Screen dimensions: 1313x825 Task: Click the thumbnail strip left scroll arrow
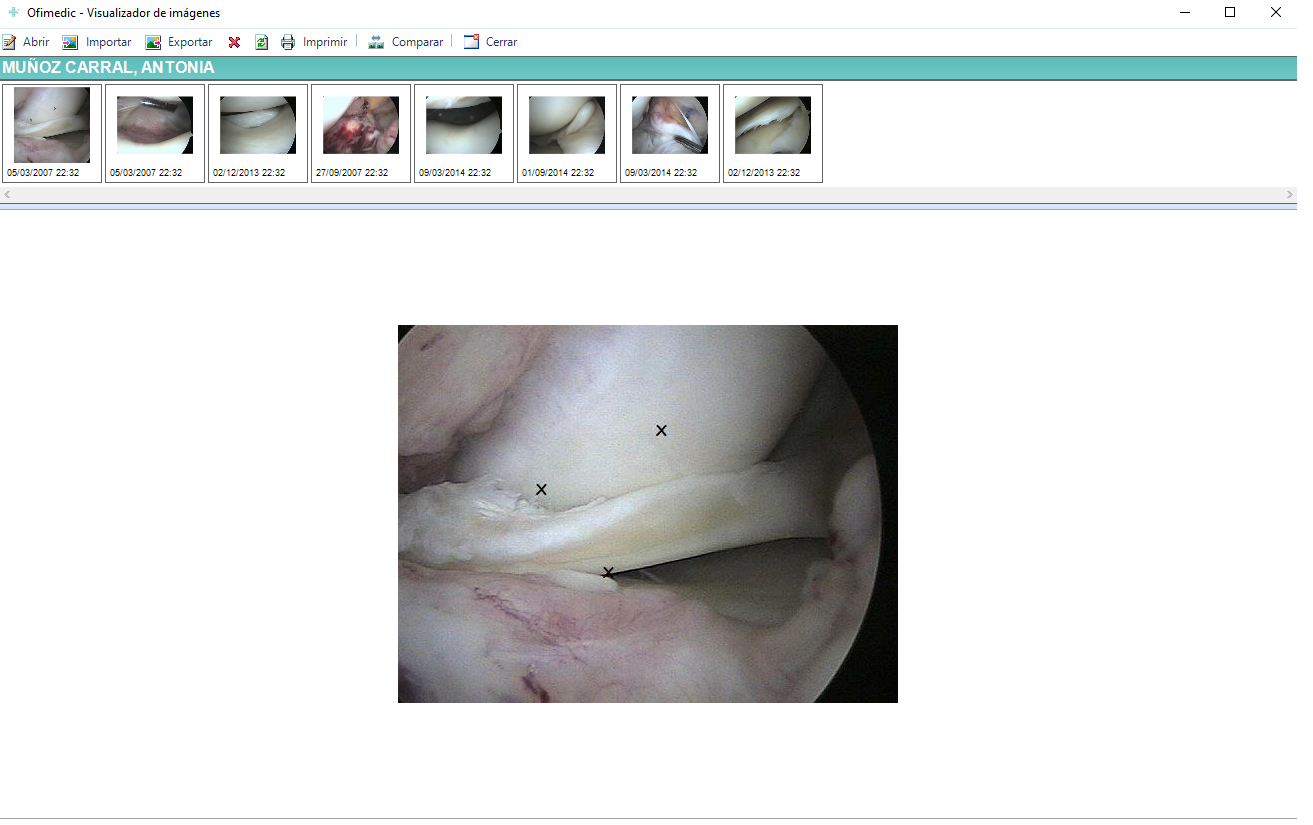pyautogui.click(x=8, y=194)
